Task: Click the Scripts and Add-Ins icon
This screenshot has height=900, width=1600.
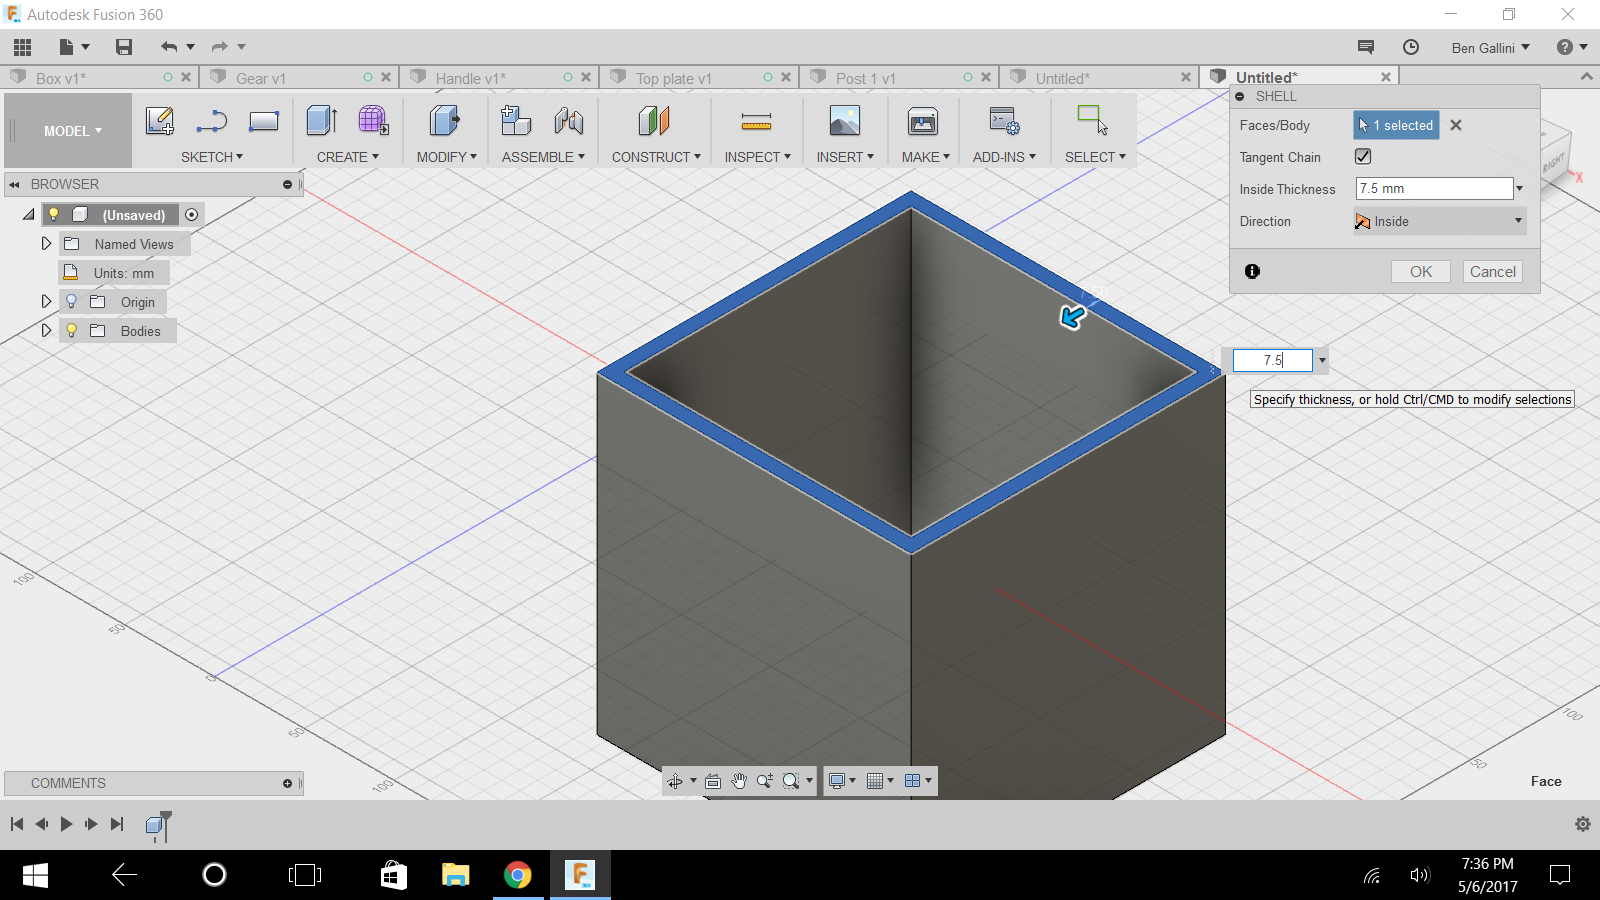Action: [x=1004, y=121]
